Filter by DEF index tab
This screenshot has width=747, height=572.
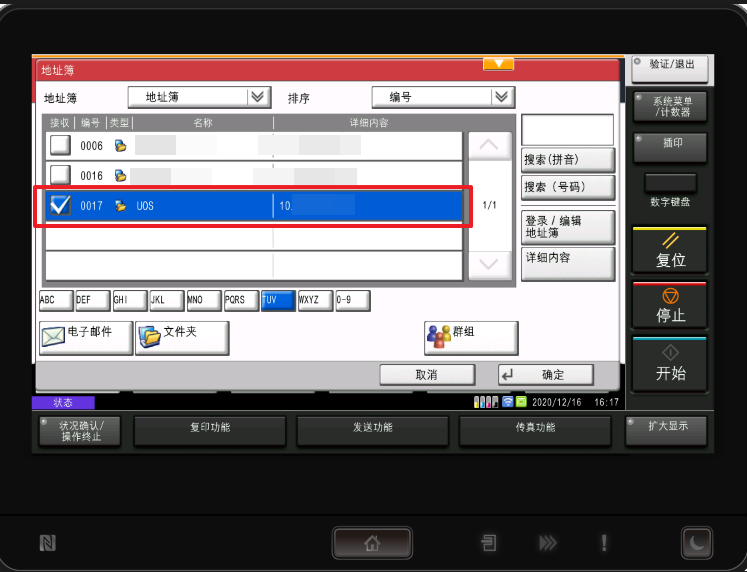pyautogui.click(x=93, y=300)
